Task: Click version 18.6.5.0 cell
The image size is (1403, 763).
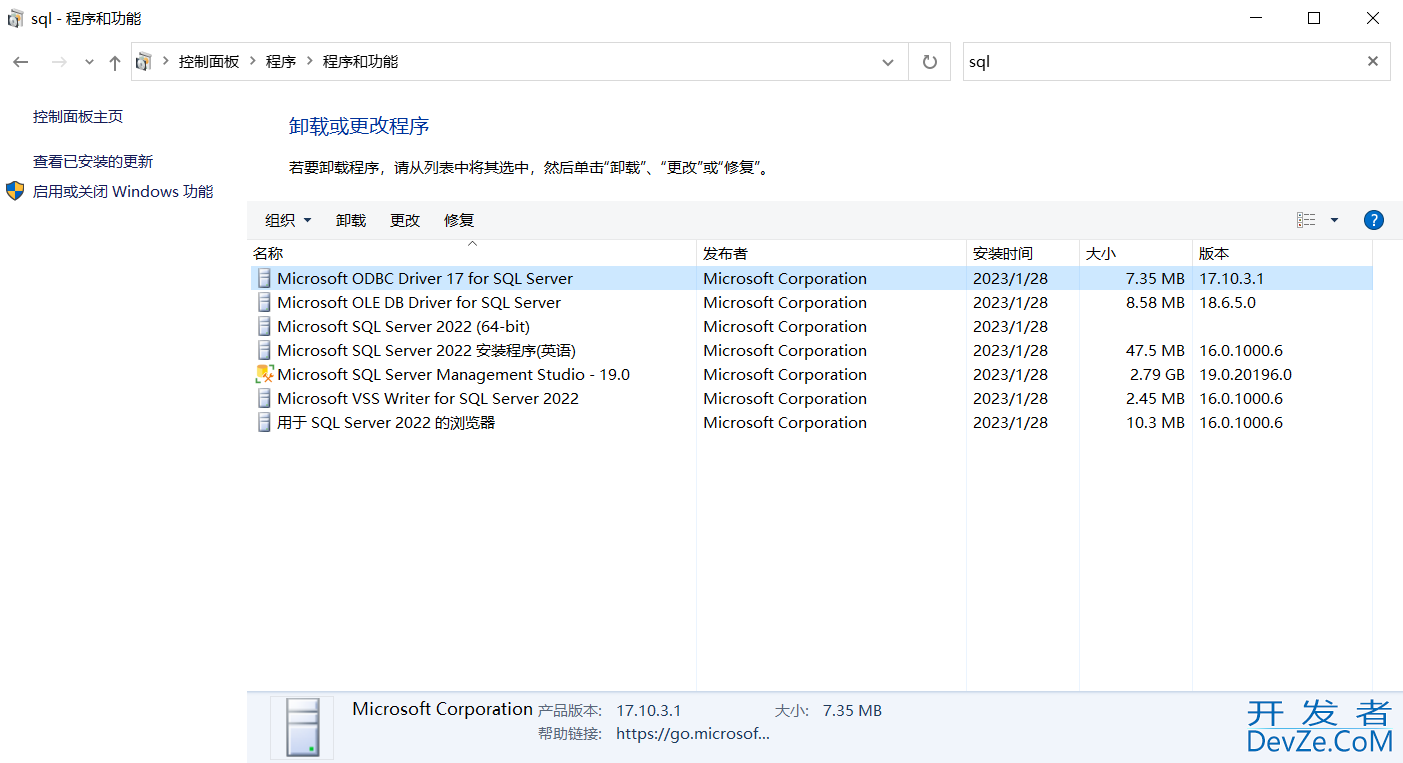Action: 1227,303
